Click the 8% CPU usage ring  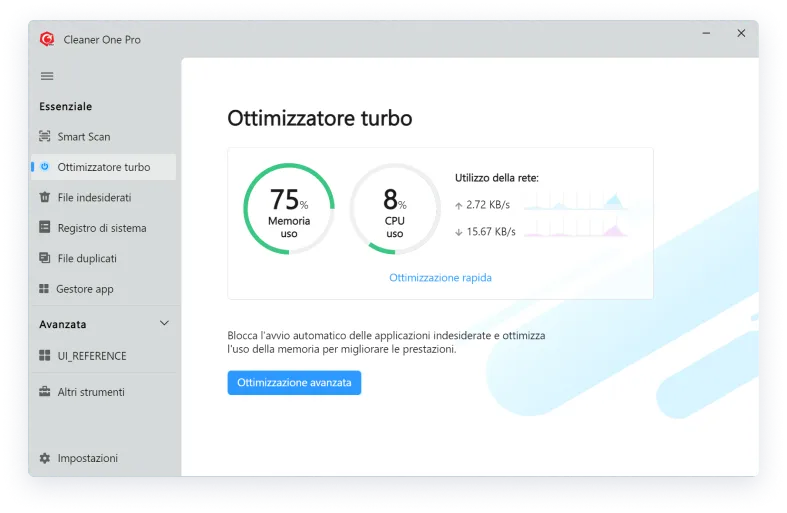394,208
